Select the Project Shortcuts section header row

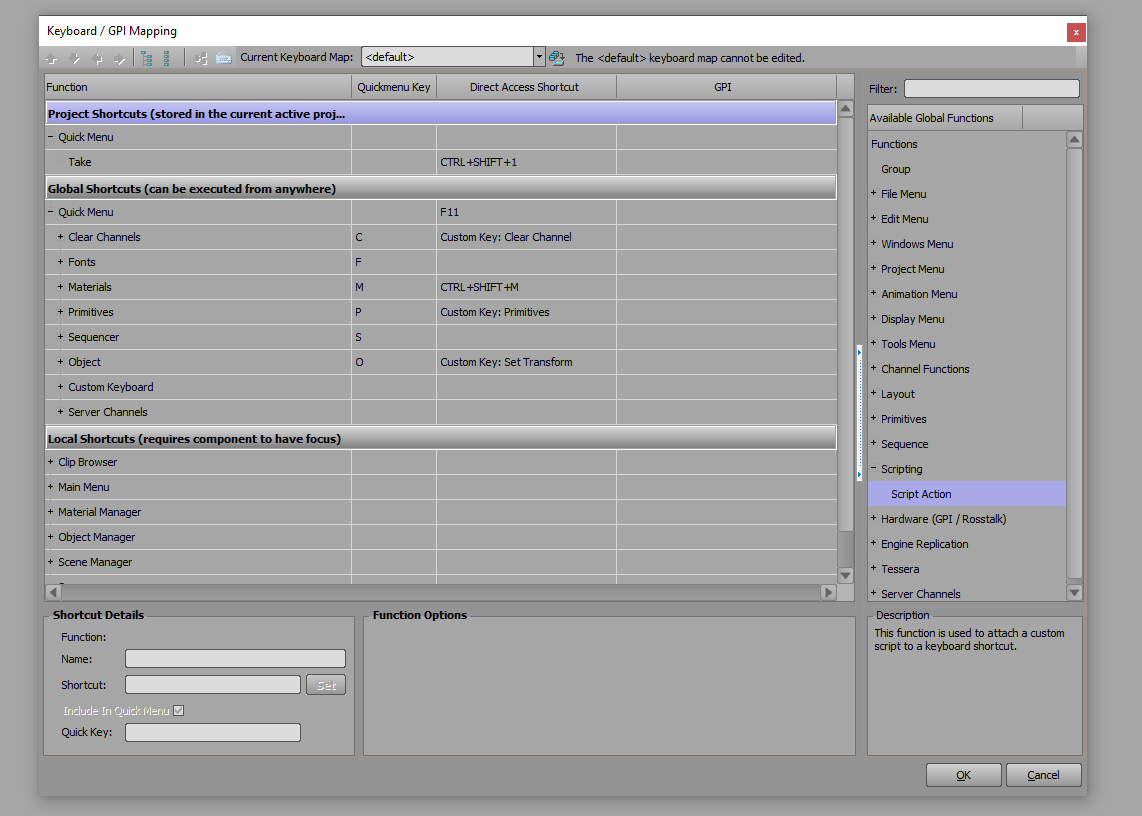tap(441, 114)
